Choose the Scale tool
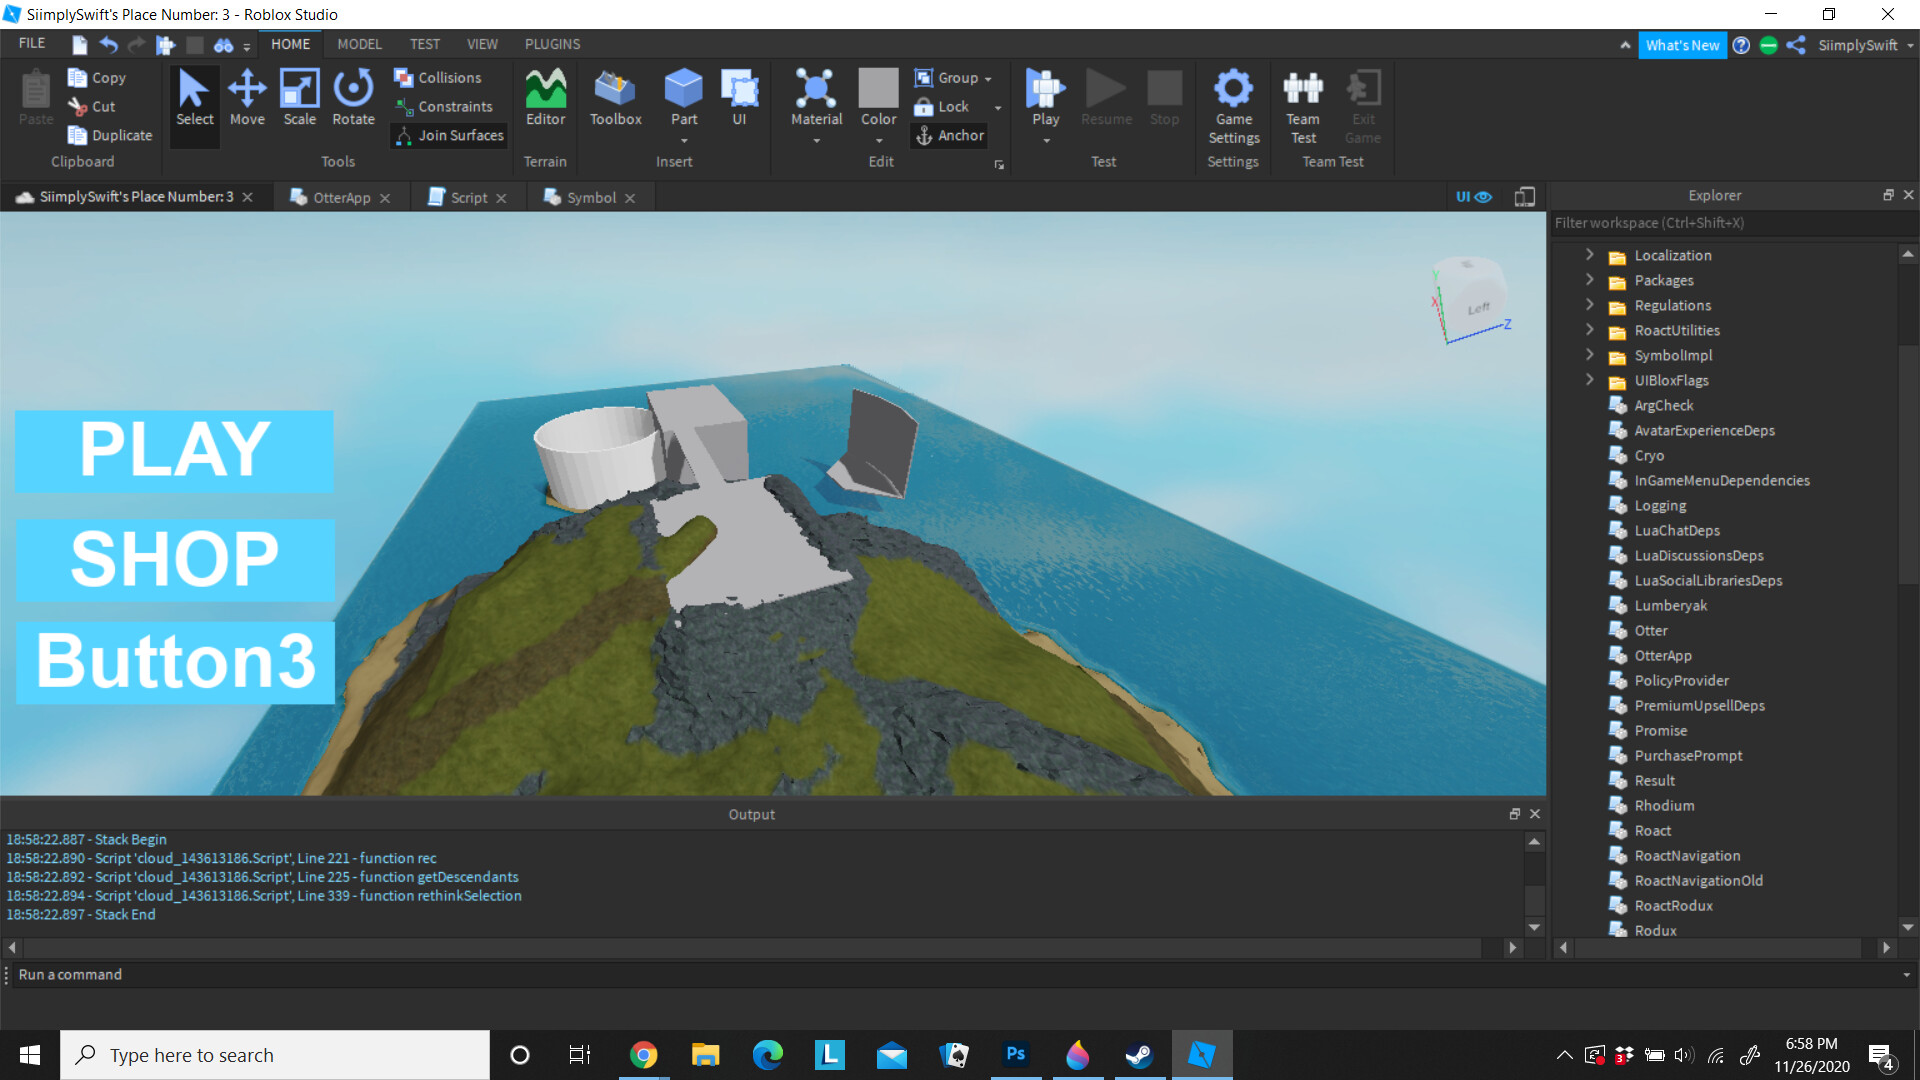Screen dimensions: 1920x1080 click(x=299, y=98)
